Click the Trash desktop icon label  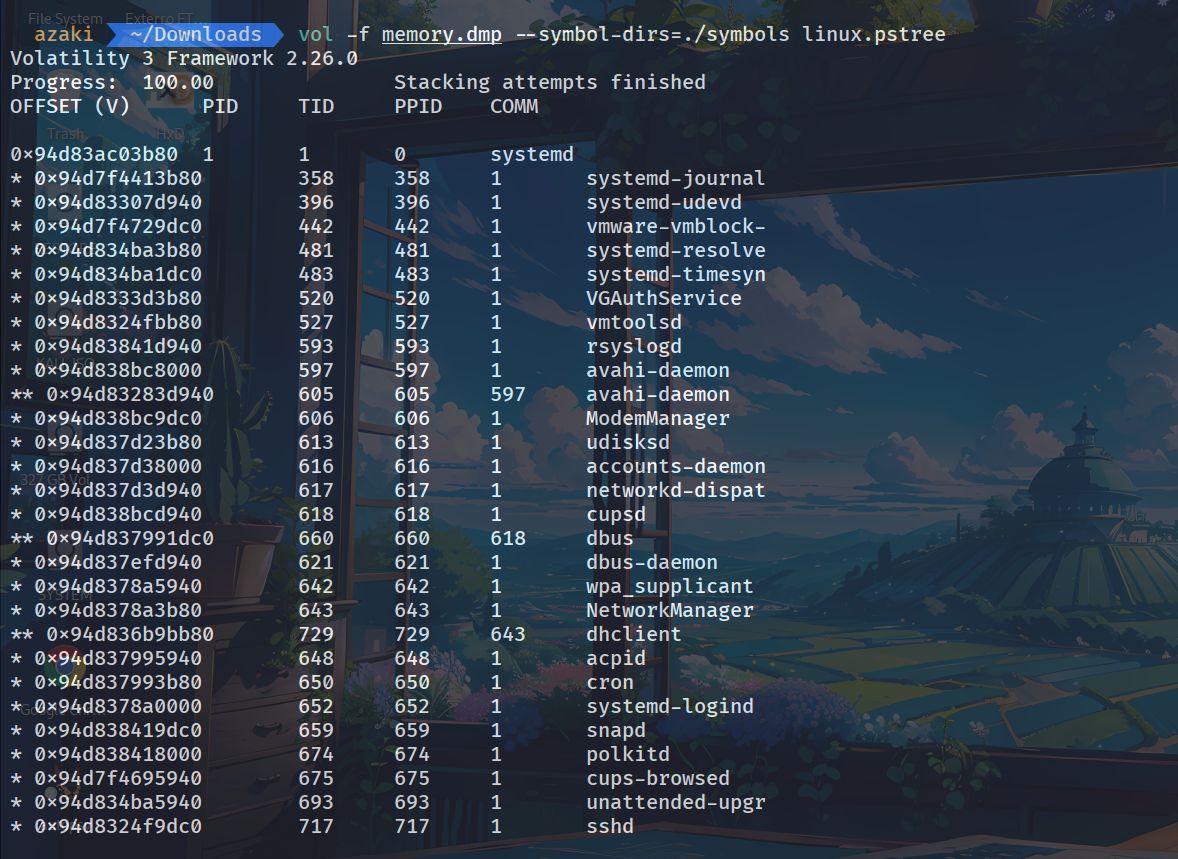pos(66,134)
